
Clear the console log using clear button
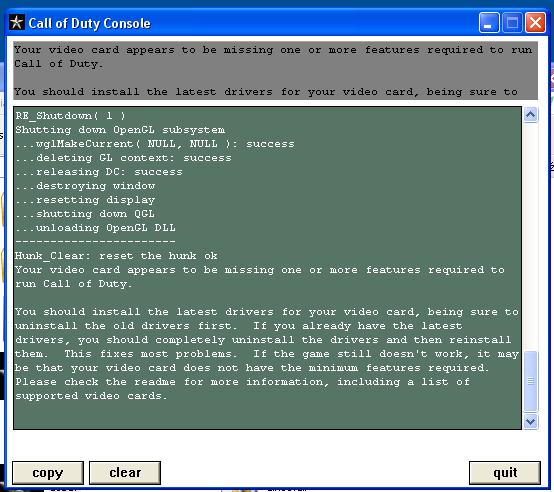tap(125, 473)
